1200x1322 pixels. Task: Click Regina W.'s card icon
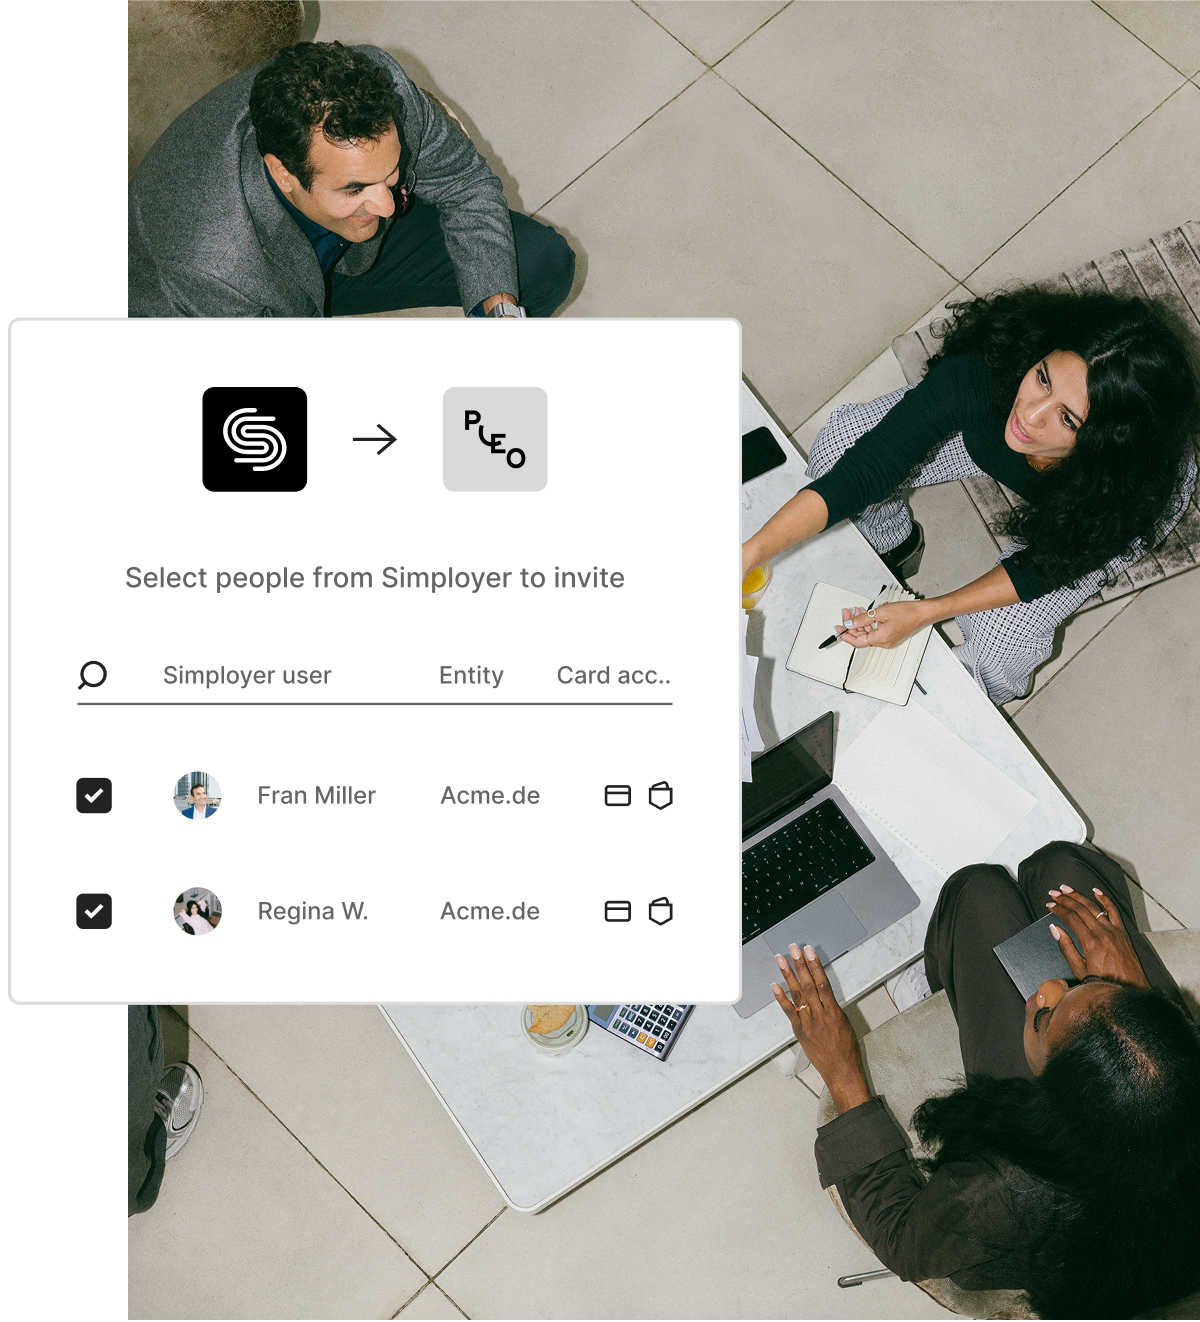pyautogui.click(x=618, y=911)
